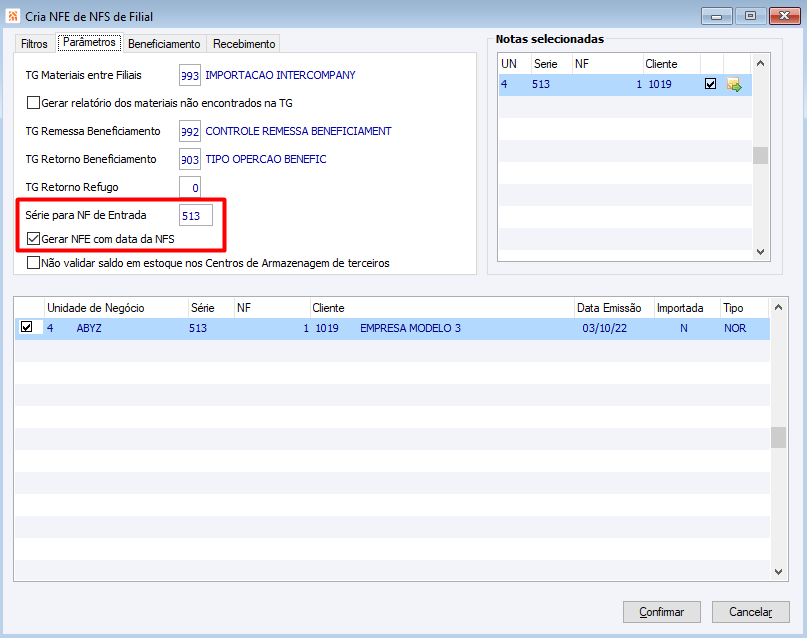Enable Não validar saldo em estoque checkbox

tap(33, 263)
